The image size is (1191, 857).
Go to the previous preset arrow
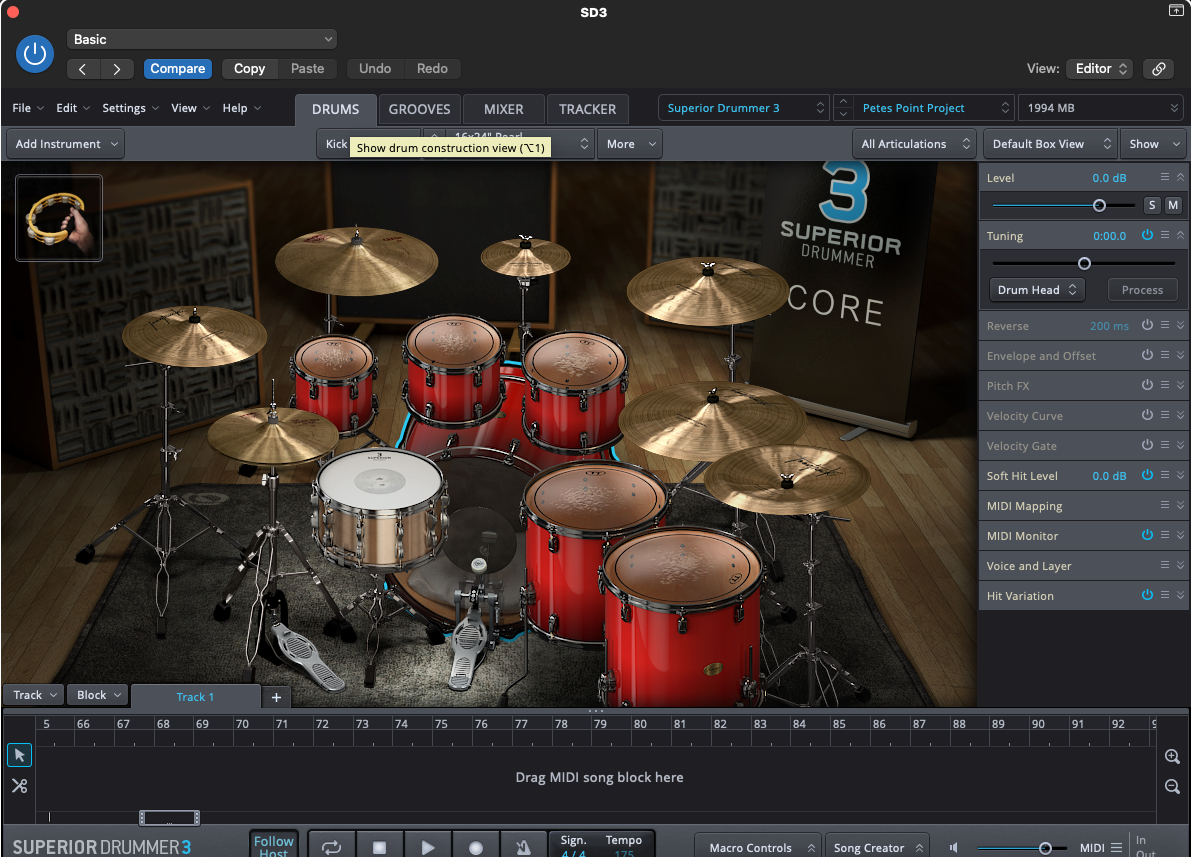pos(84,69)
